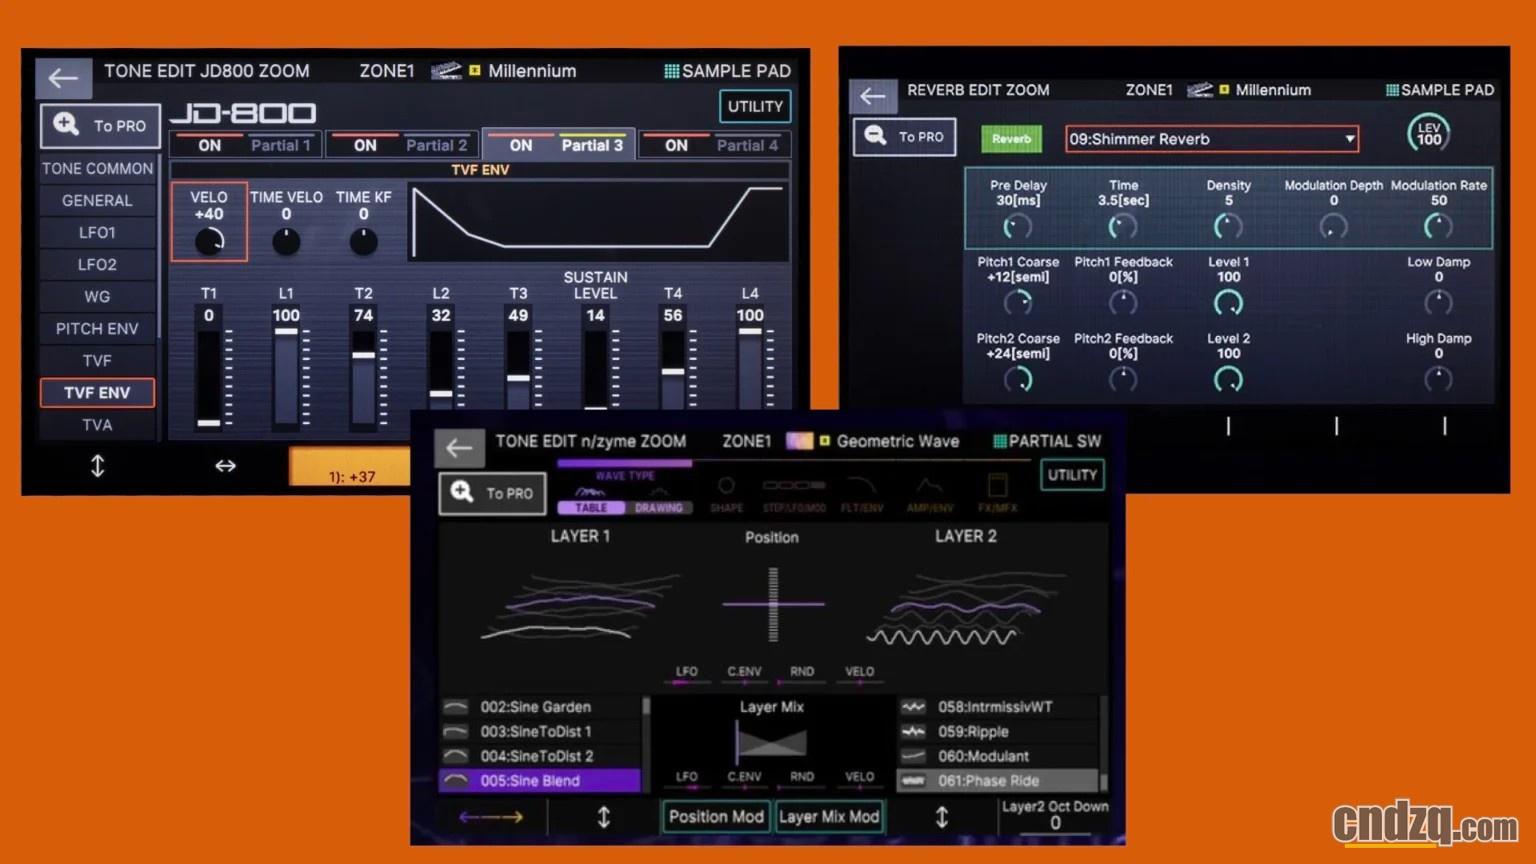Open PITCH ENV in the JD800 sidebar
Screen dimensions: 1536x864
tap(97, 329)
